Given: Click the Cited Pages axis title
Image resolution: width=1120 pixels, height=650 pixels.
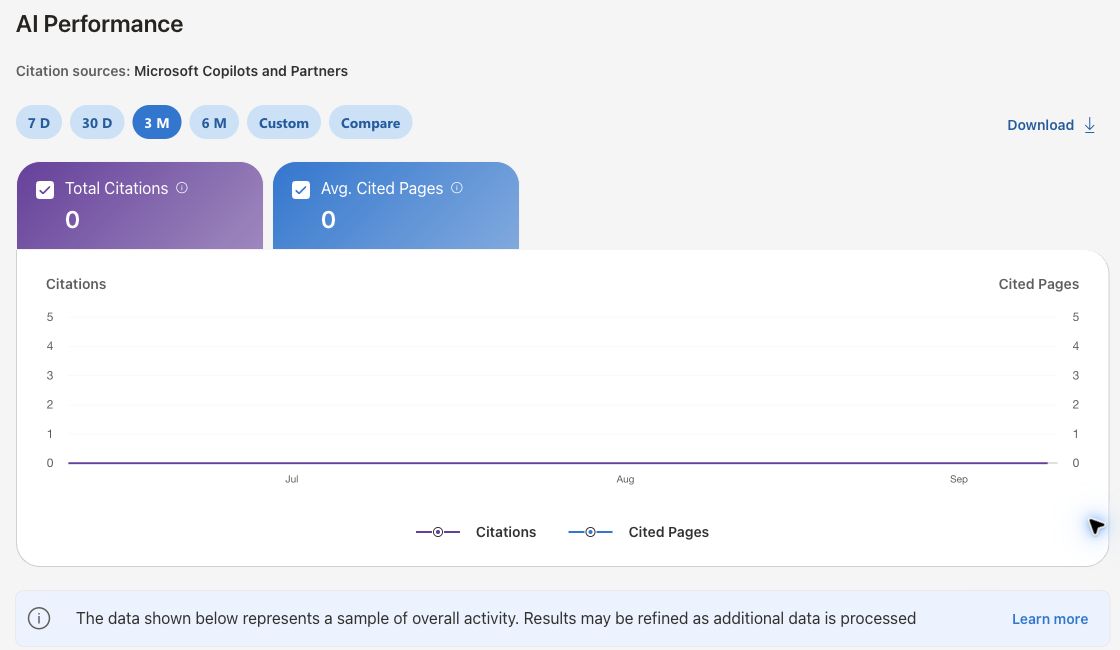Looking at the screenshot, I should (x=1039, y=284).
